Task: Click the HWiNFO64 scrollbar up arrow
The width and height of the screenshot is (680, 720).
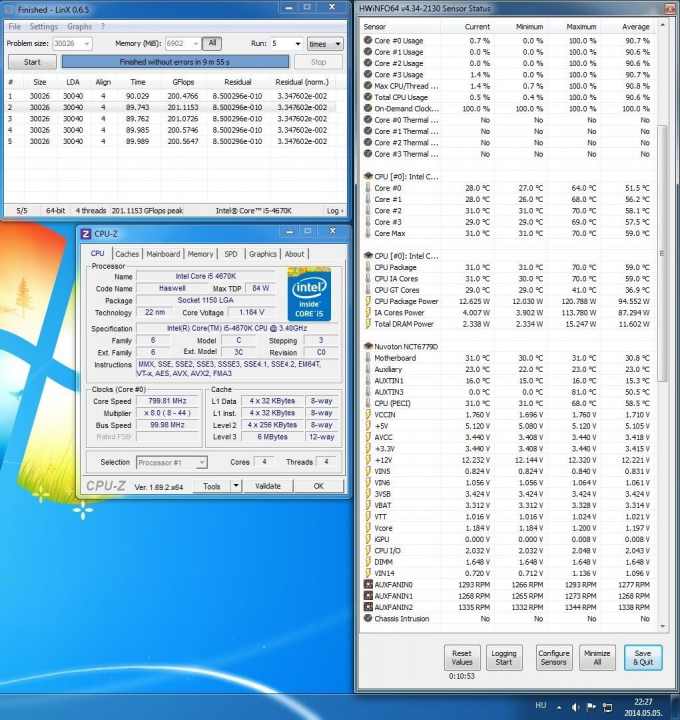Action: [x=662, y=25]
